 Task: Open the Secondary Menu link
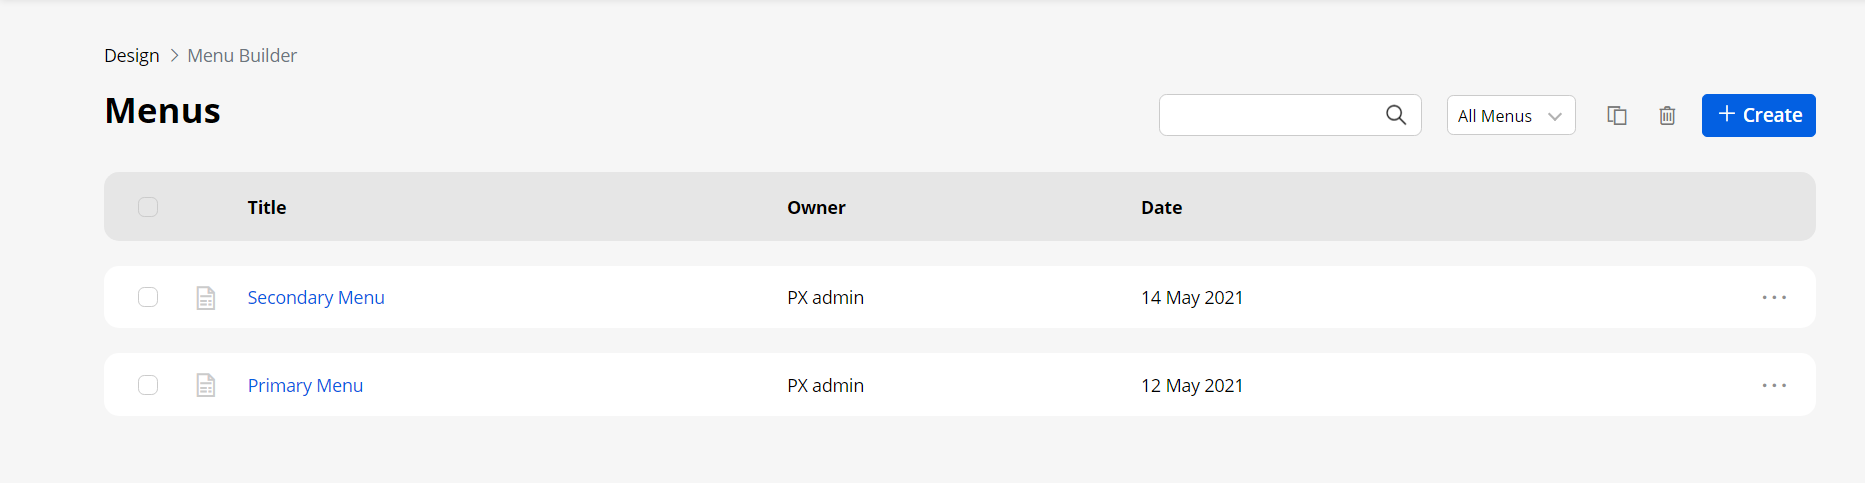316,298
